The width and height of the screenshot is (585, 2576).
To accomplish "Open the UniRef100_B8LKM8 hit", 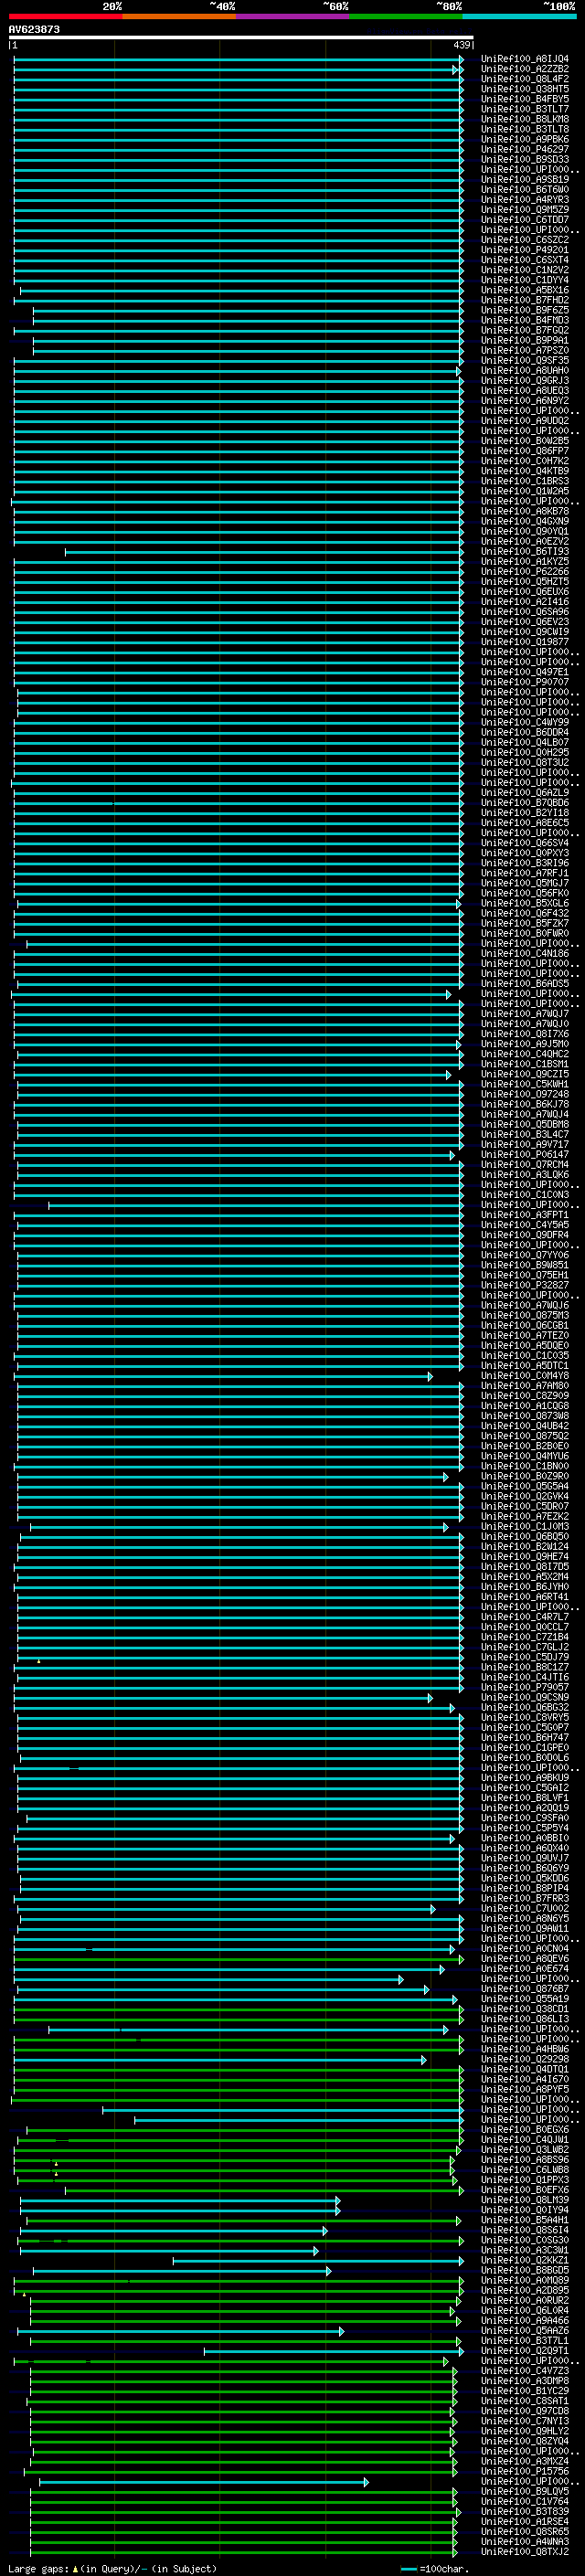I will coord(524,119).
